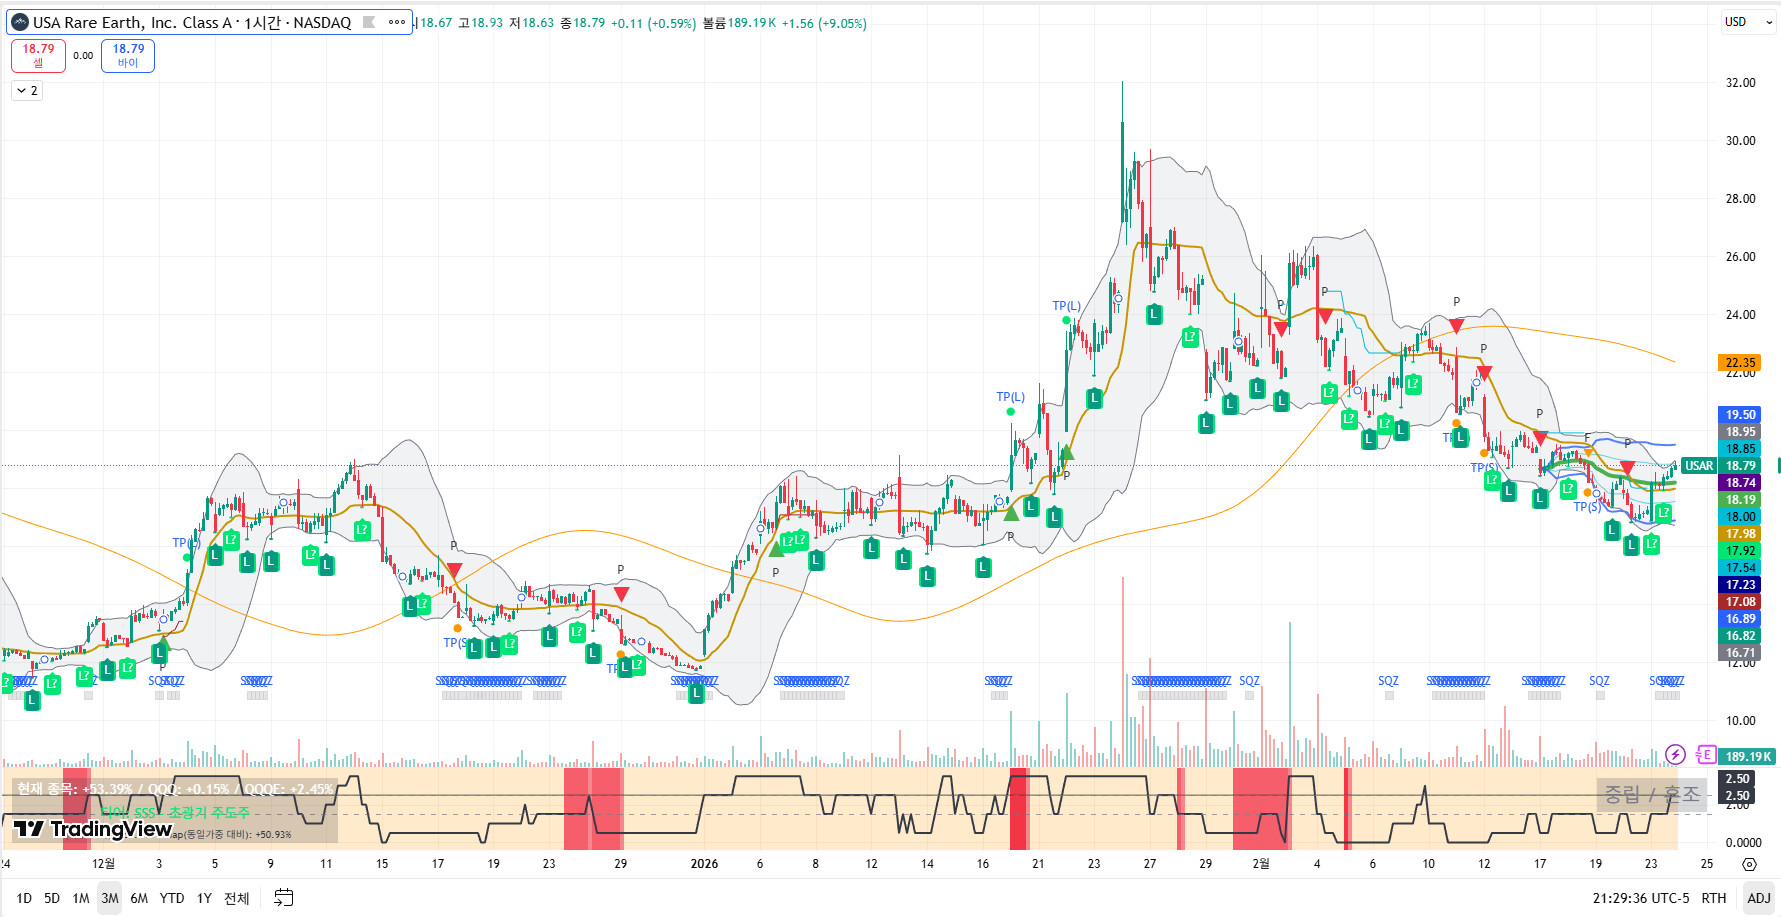Click the 12월 label on time axis
This screenshot has width=1781, height=917.
point(104,864)
